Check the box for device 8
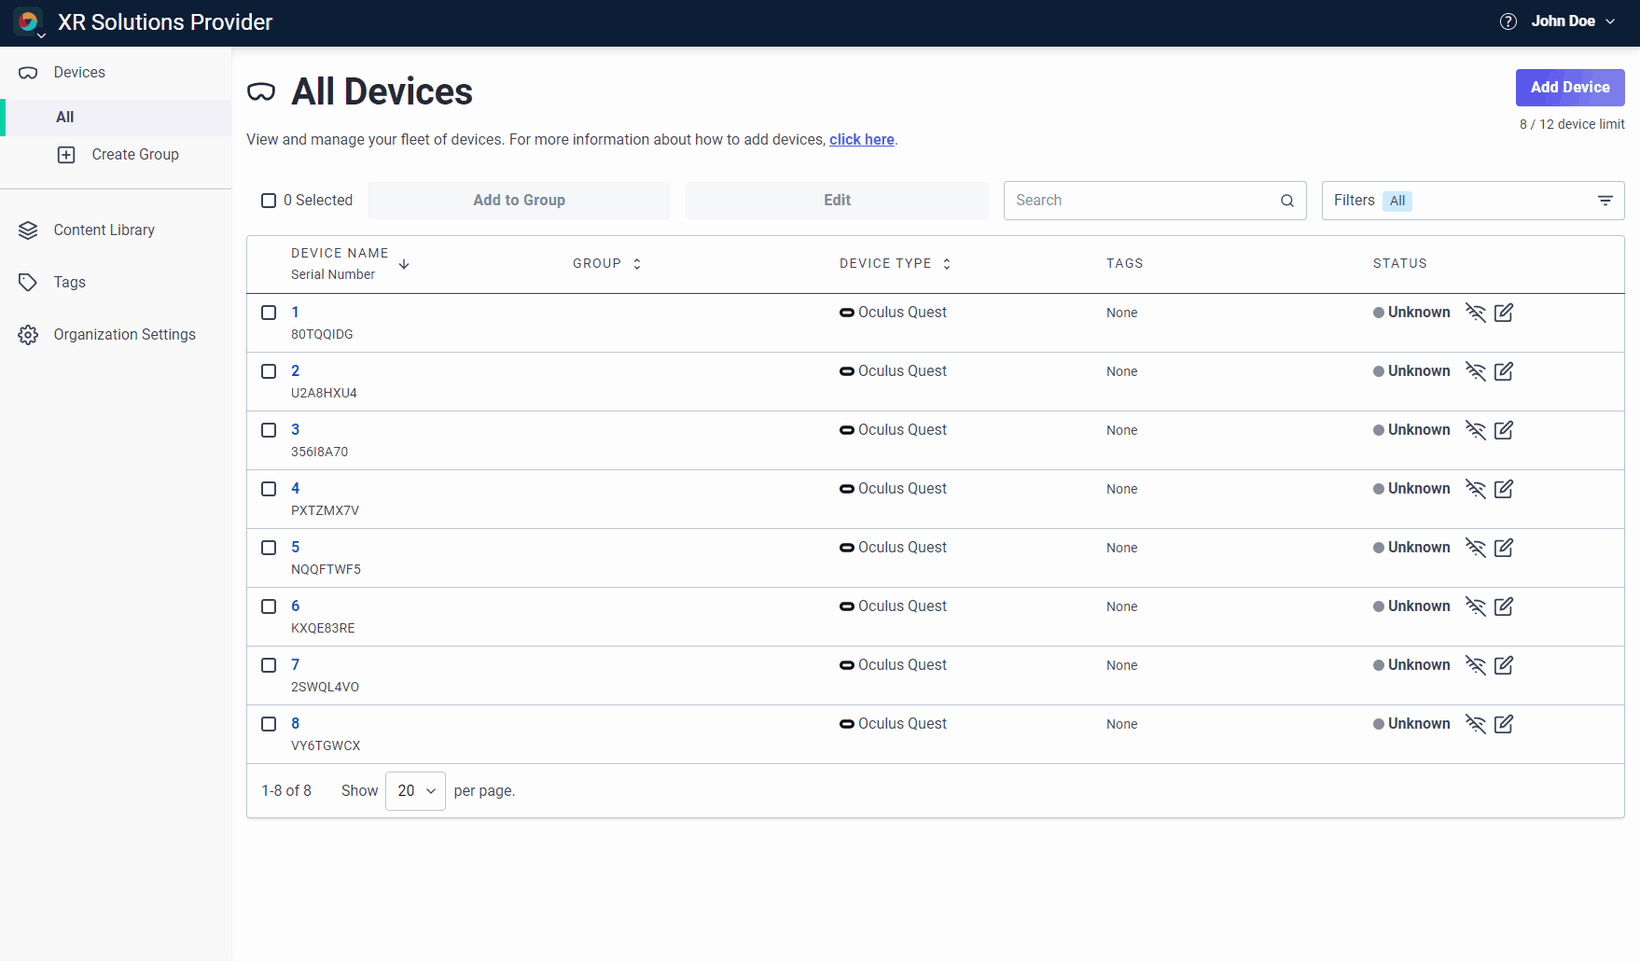The width and height of the screenshot is (1640, 961). tap(268, 724)
